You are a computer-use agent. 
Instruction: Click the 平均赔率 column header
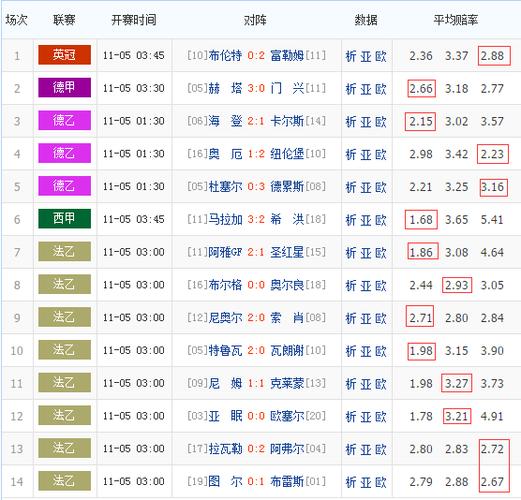(x=456, y=20)
